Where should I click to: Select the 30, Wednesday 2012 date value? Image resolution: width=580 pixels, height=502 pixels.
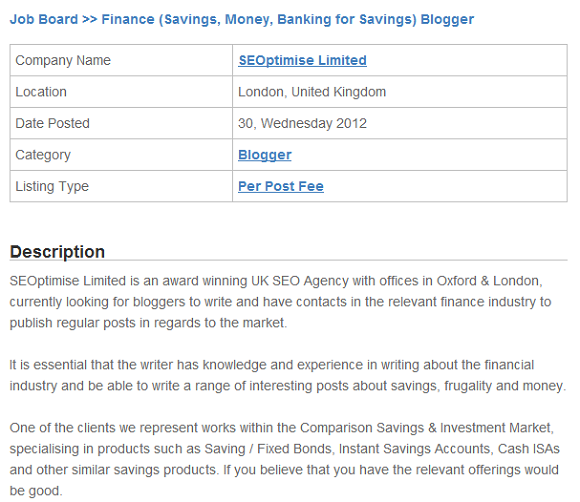[x=302, y=123]
